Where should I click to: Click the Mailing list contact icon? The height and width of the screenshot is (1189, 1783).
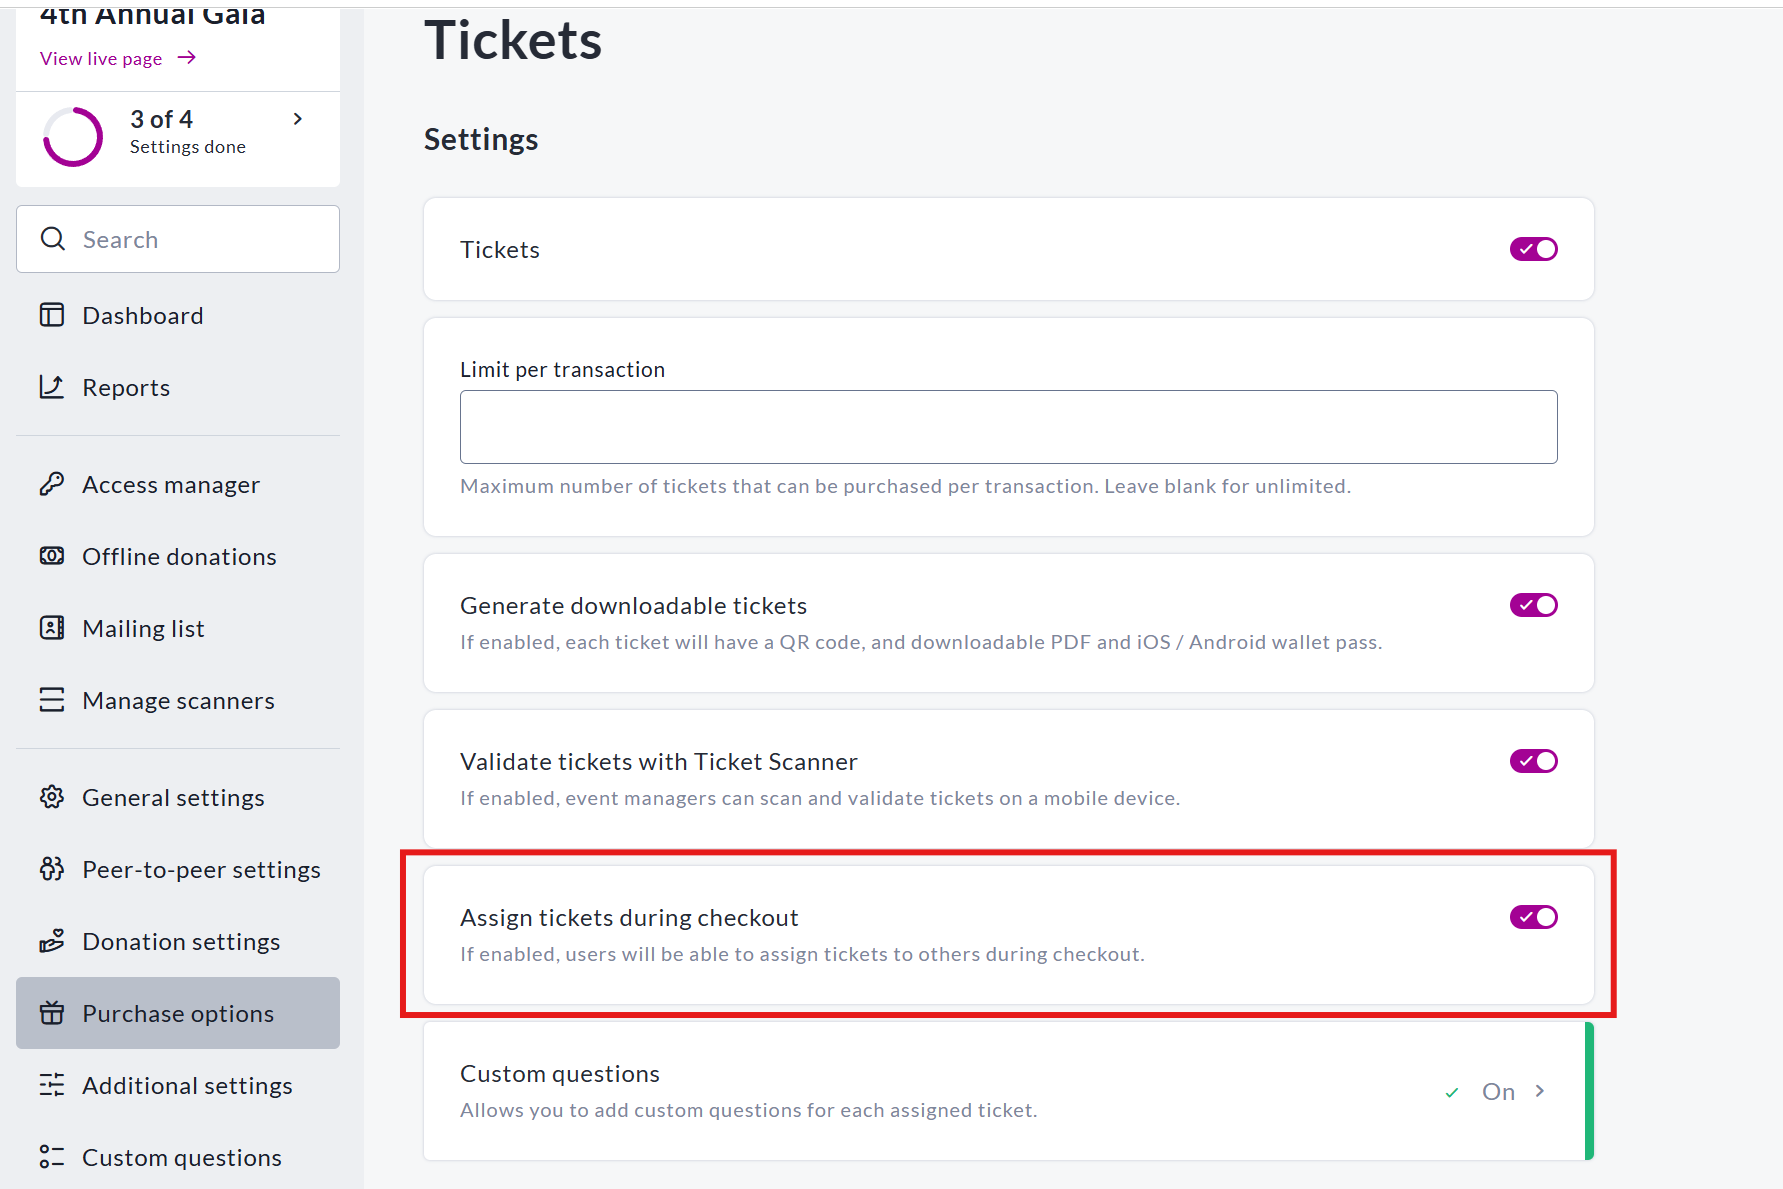click(x=52, y=628)
